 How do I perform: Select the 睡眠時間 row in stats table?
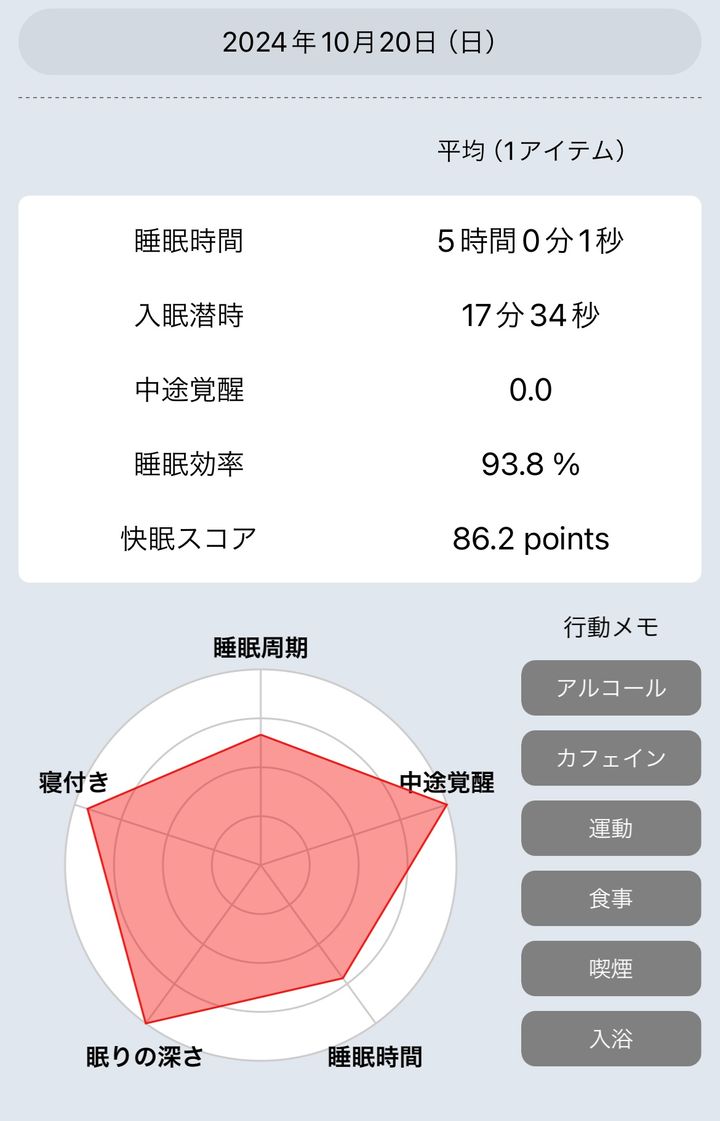click(x=360, y=241)
